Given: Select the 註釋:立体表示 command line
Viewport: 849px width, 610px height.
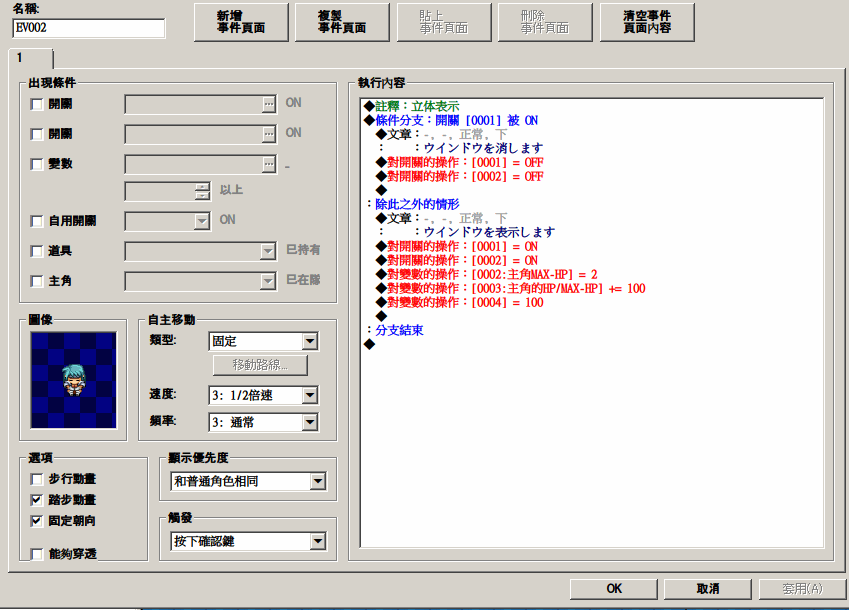Looking at the screenshot, I should coord(412,106).
